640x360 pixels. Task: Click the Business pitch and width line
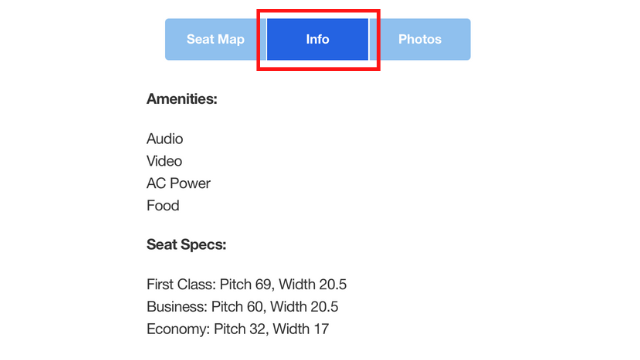[x=242, y=307]
